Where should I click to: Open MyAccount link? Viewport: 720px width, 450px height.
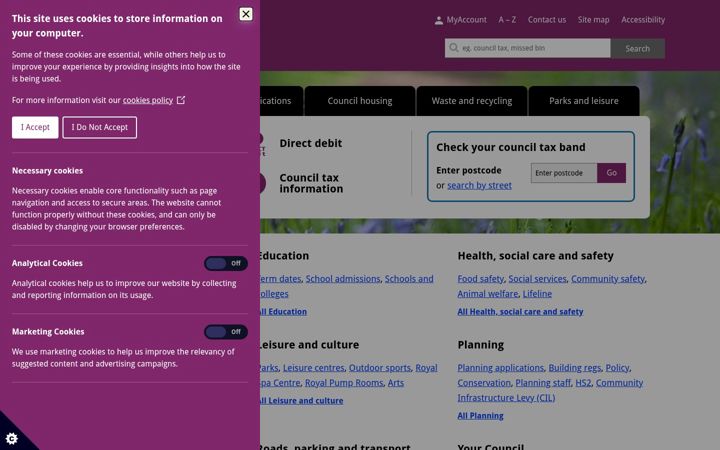(467, 20)
